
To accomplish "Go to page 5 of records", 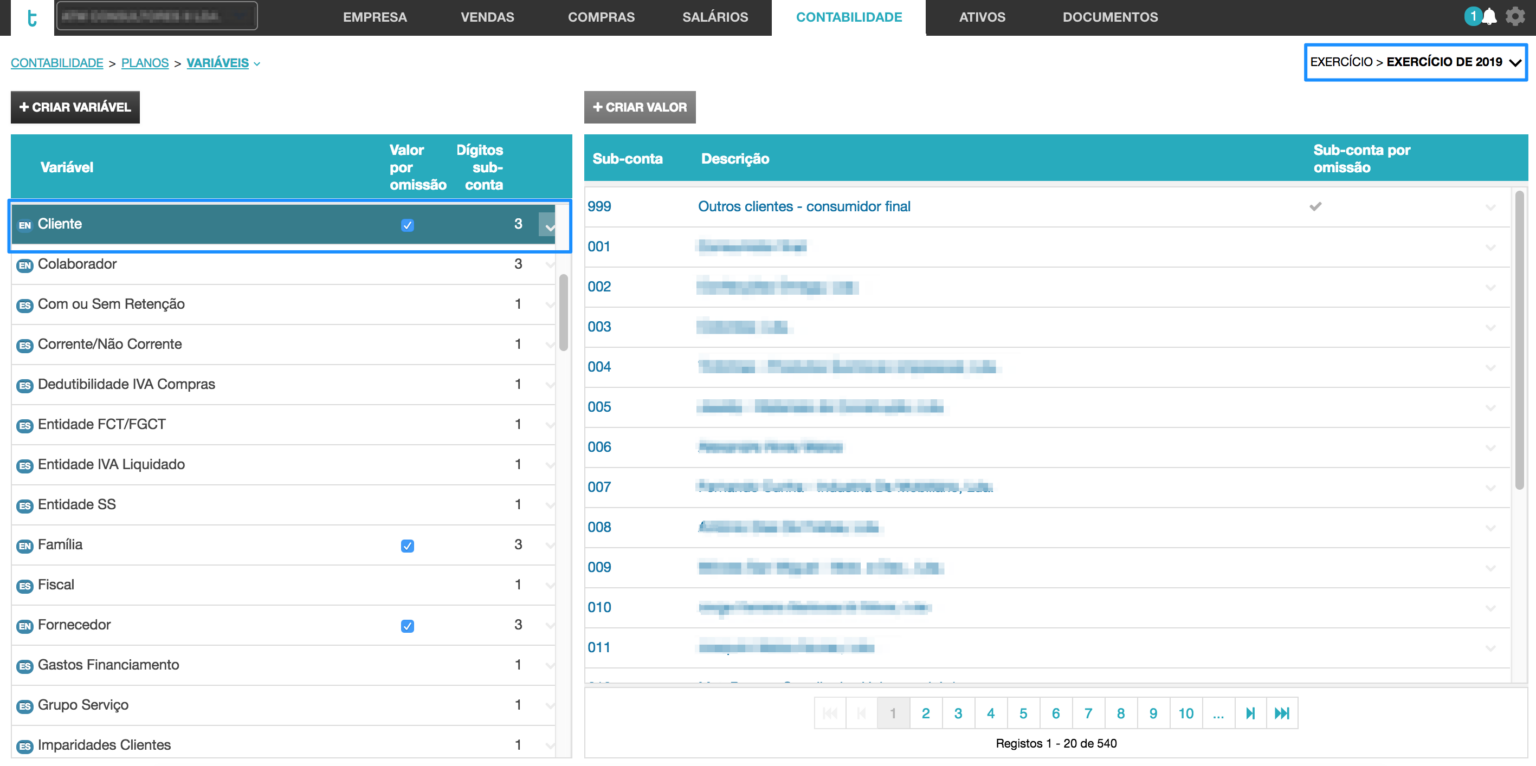I will click(1023, 713).
